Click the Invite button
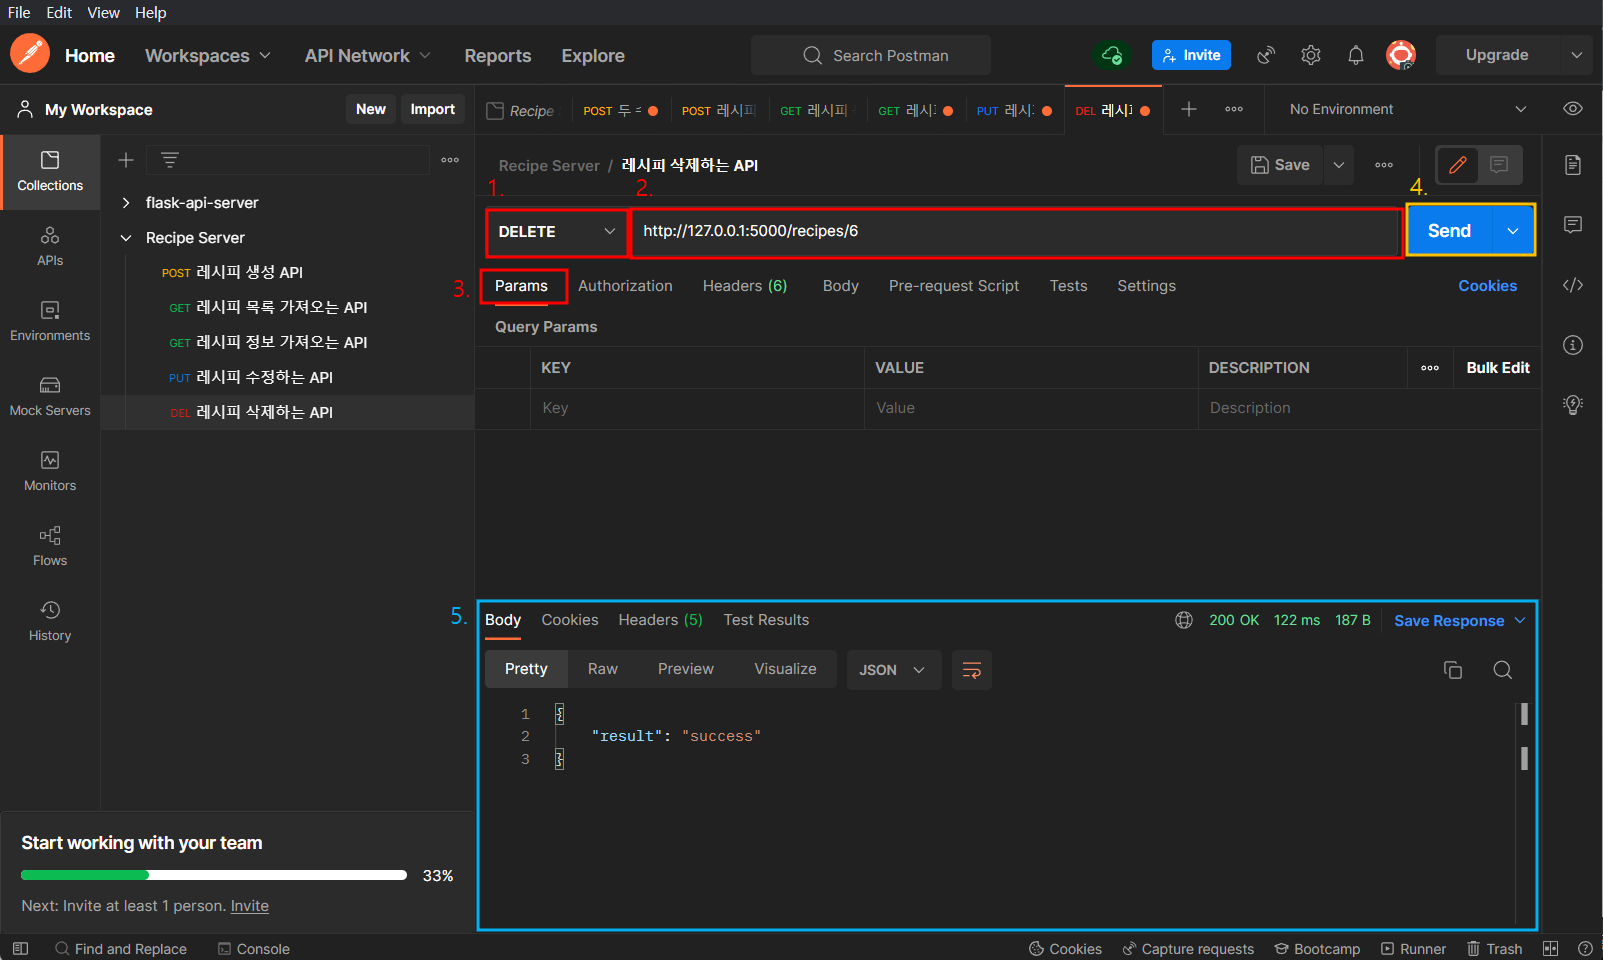 click(x=1191, y=55)
